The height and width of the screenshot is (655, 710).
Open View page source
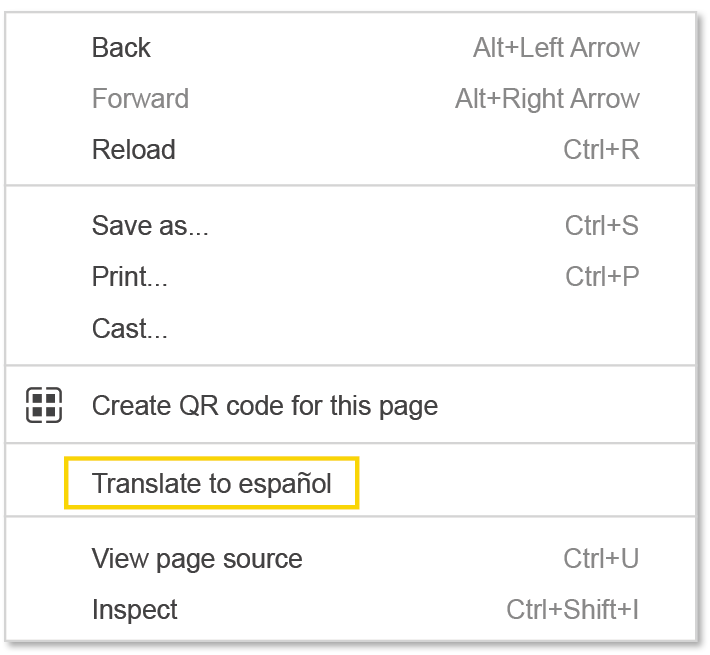coord(197,559)
